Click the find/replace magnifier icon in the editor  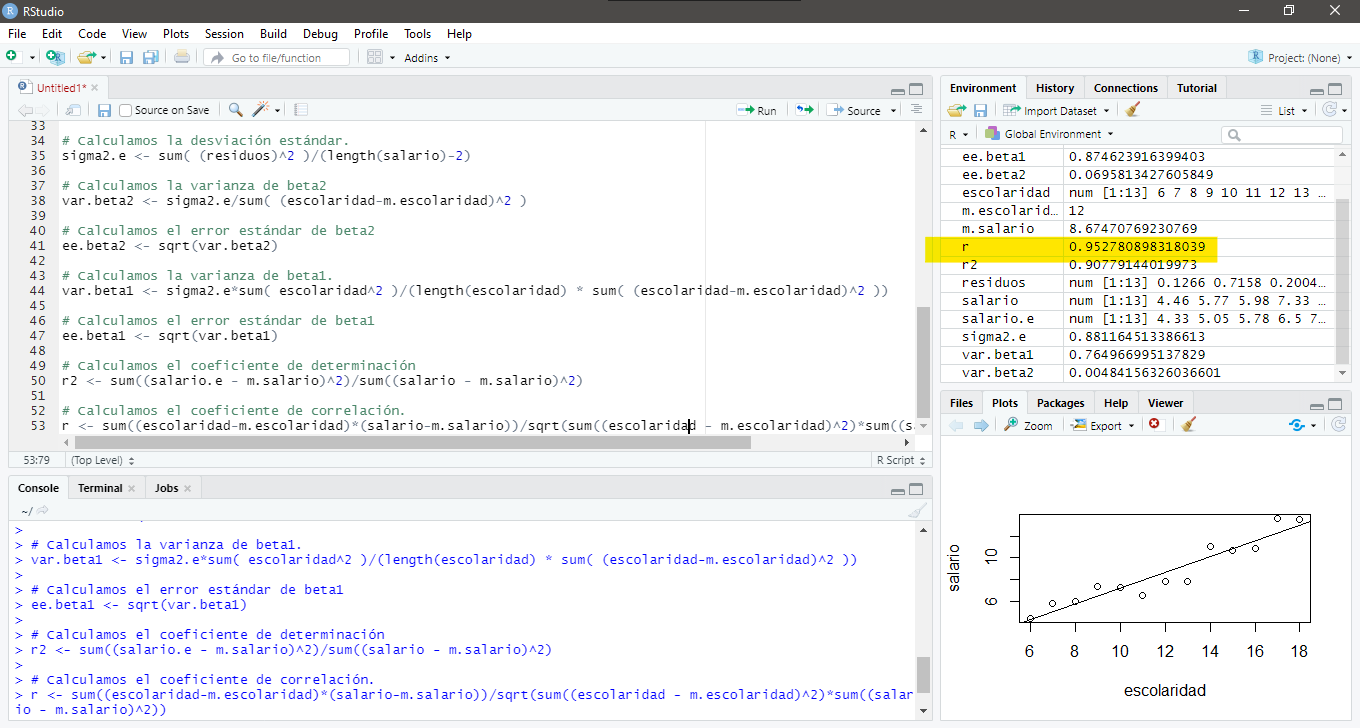click(235, 110)
